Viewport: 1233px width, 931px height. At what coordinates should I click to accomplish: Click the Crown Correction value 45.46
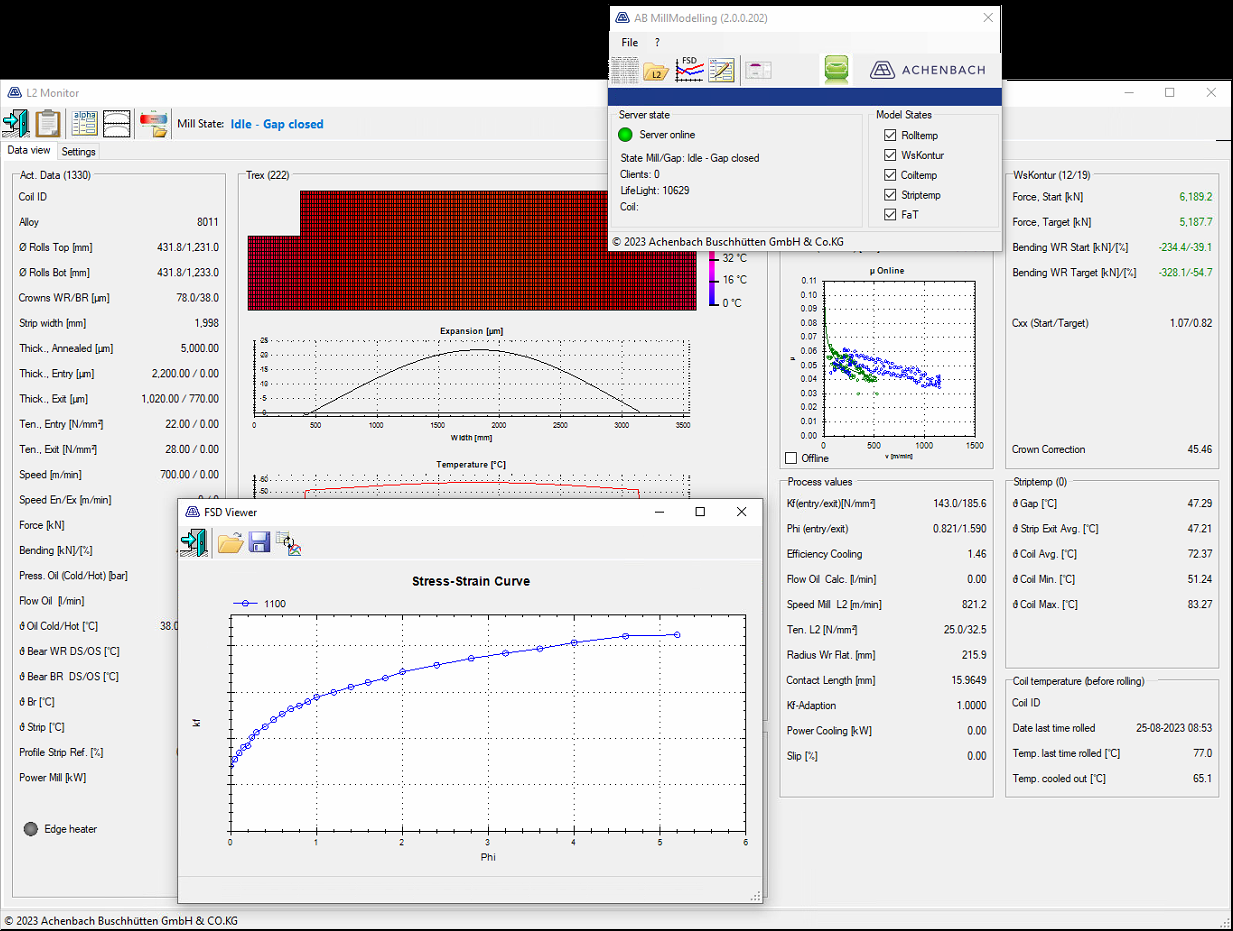pyautogui.click(x=1198, y=449)
